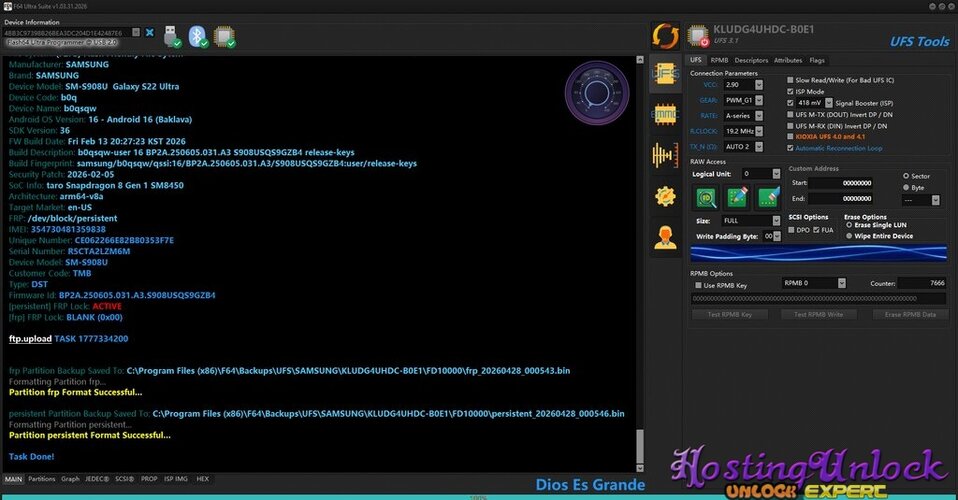Select Erase Single LUN option
This screenshot has width=958, height=500.
click(849, 225)
